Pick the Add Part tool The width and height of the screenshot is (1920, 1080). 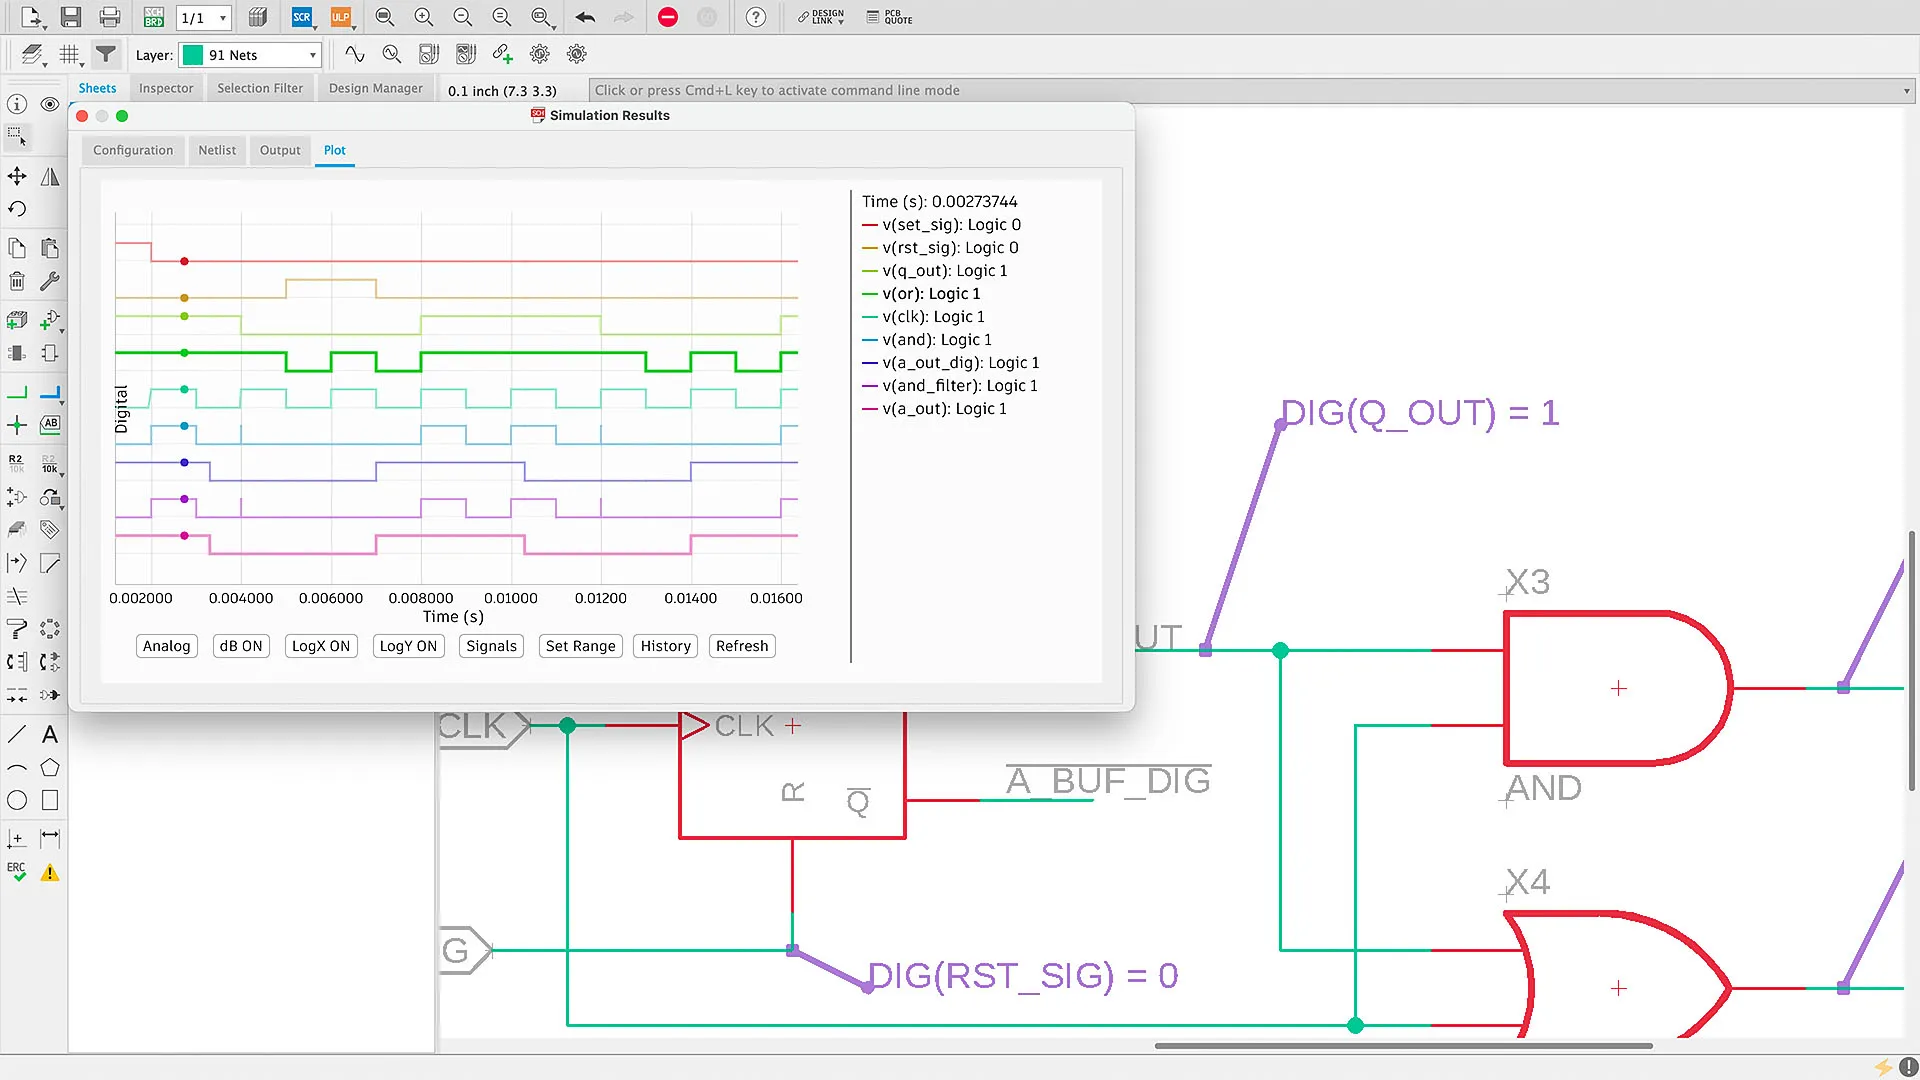[16, 320]
